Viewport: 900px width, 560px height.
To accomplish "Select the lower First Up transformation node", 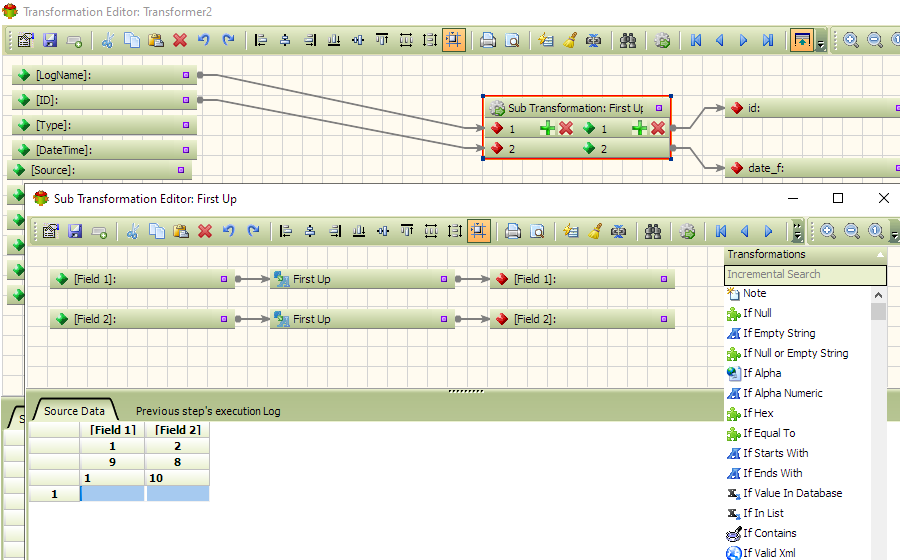I will 362,319.
